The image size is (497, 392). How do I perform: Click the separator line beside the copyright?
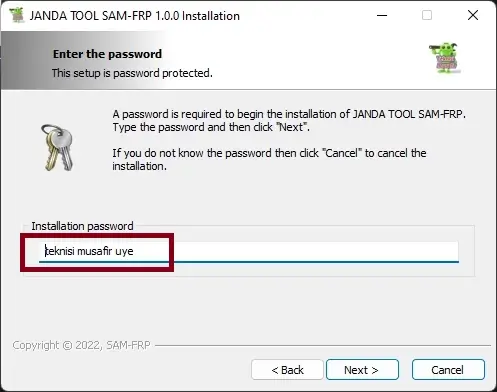tap(323, 345)
